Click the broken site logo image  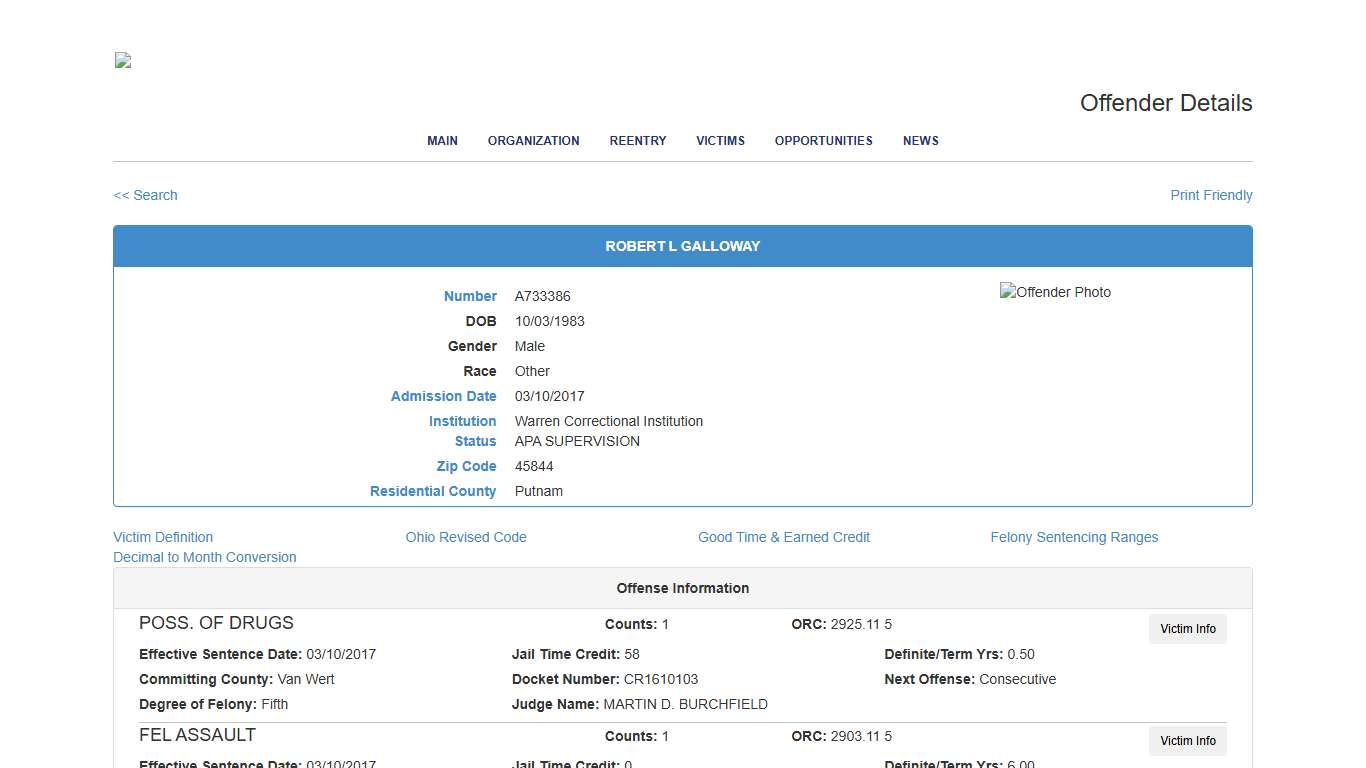pos(122,60)
